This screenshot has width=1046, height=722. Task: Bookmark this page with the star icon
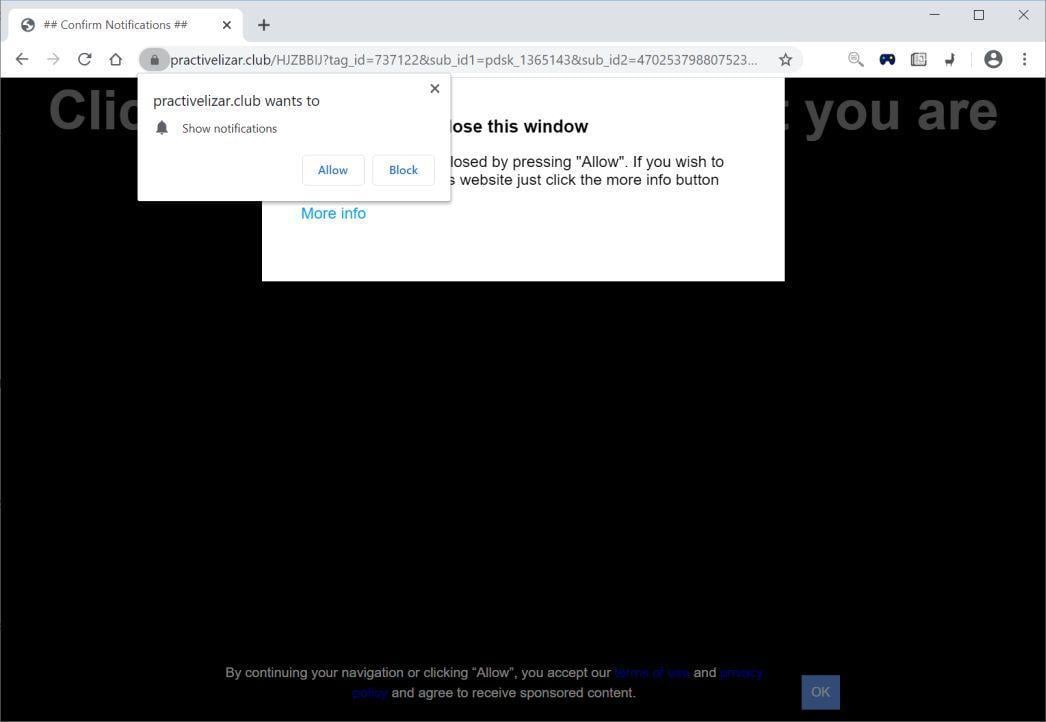pyautogui.click(x=785, y=60)
